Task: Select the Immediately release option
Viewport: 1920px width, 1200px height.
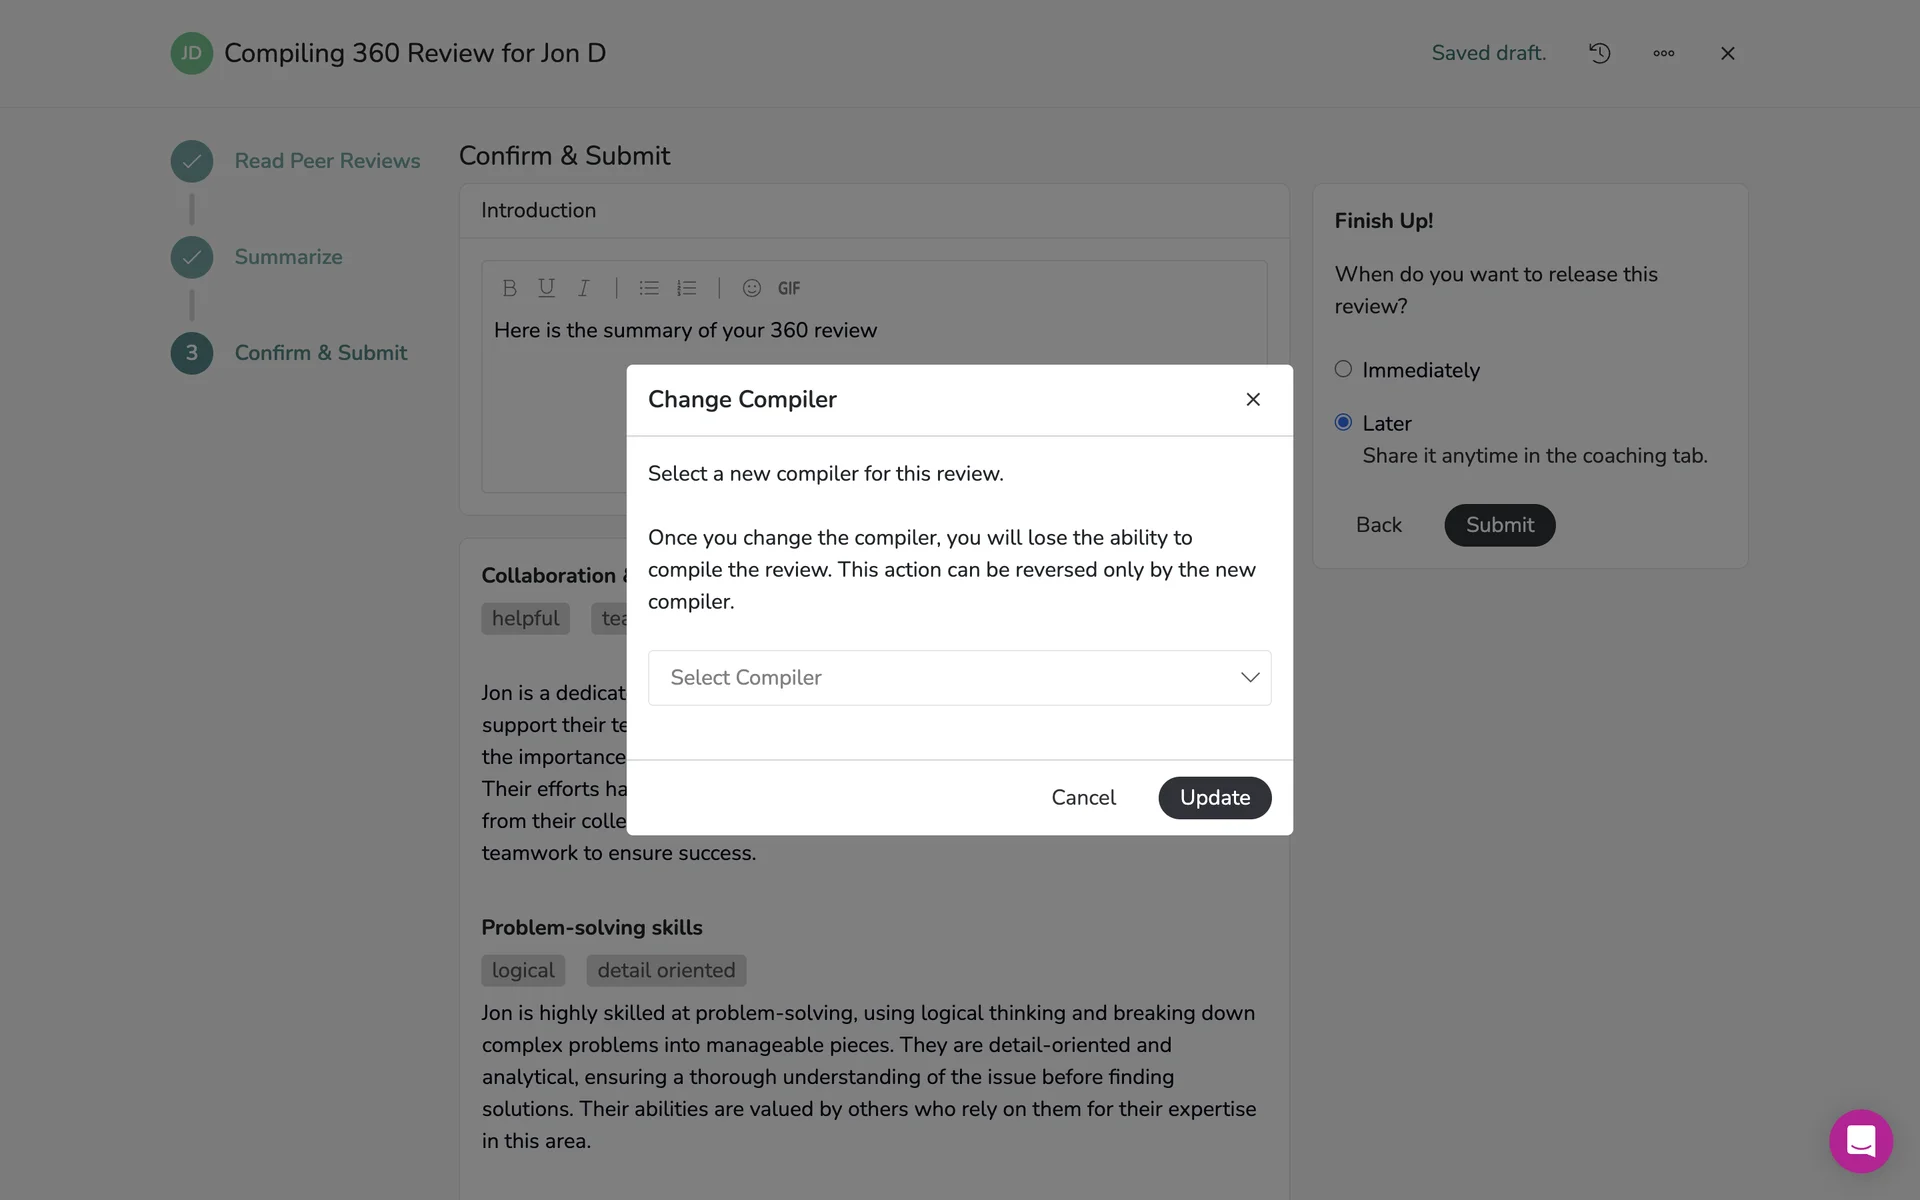Action: [x=1343, y=369]
